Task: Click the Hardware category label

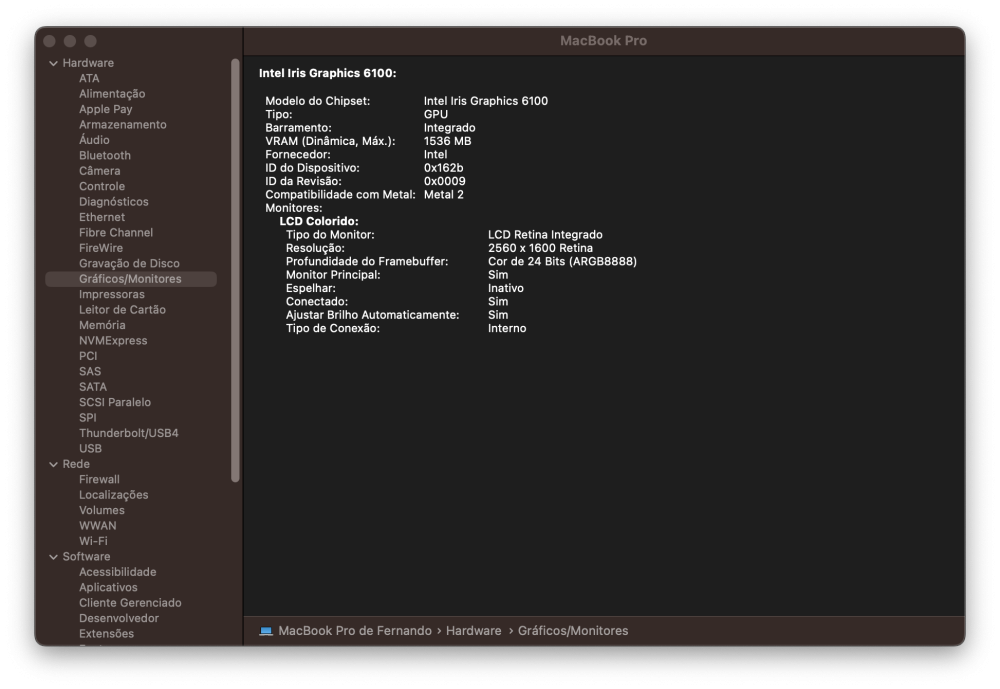Action: (89, 63)
